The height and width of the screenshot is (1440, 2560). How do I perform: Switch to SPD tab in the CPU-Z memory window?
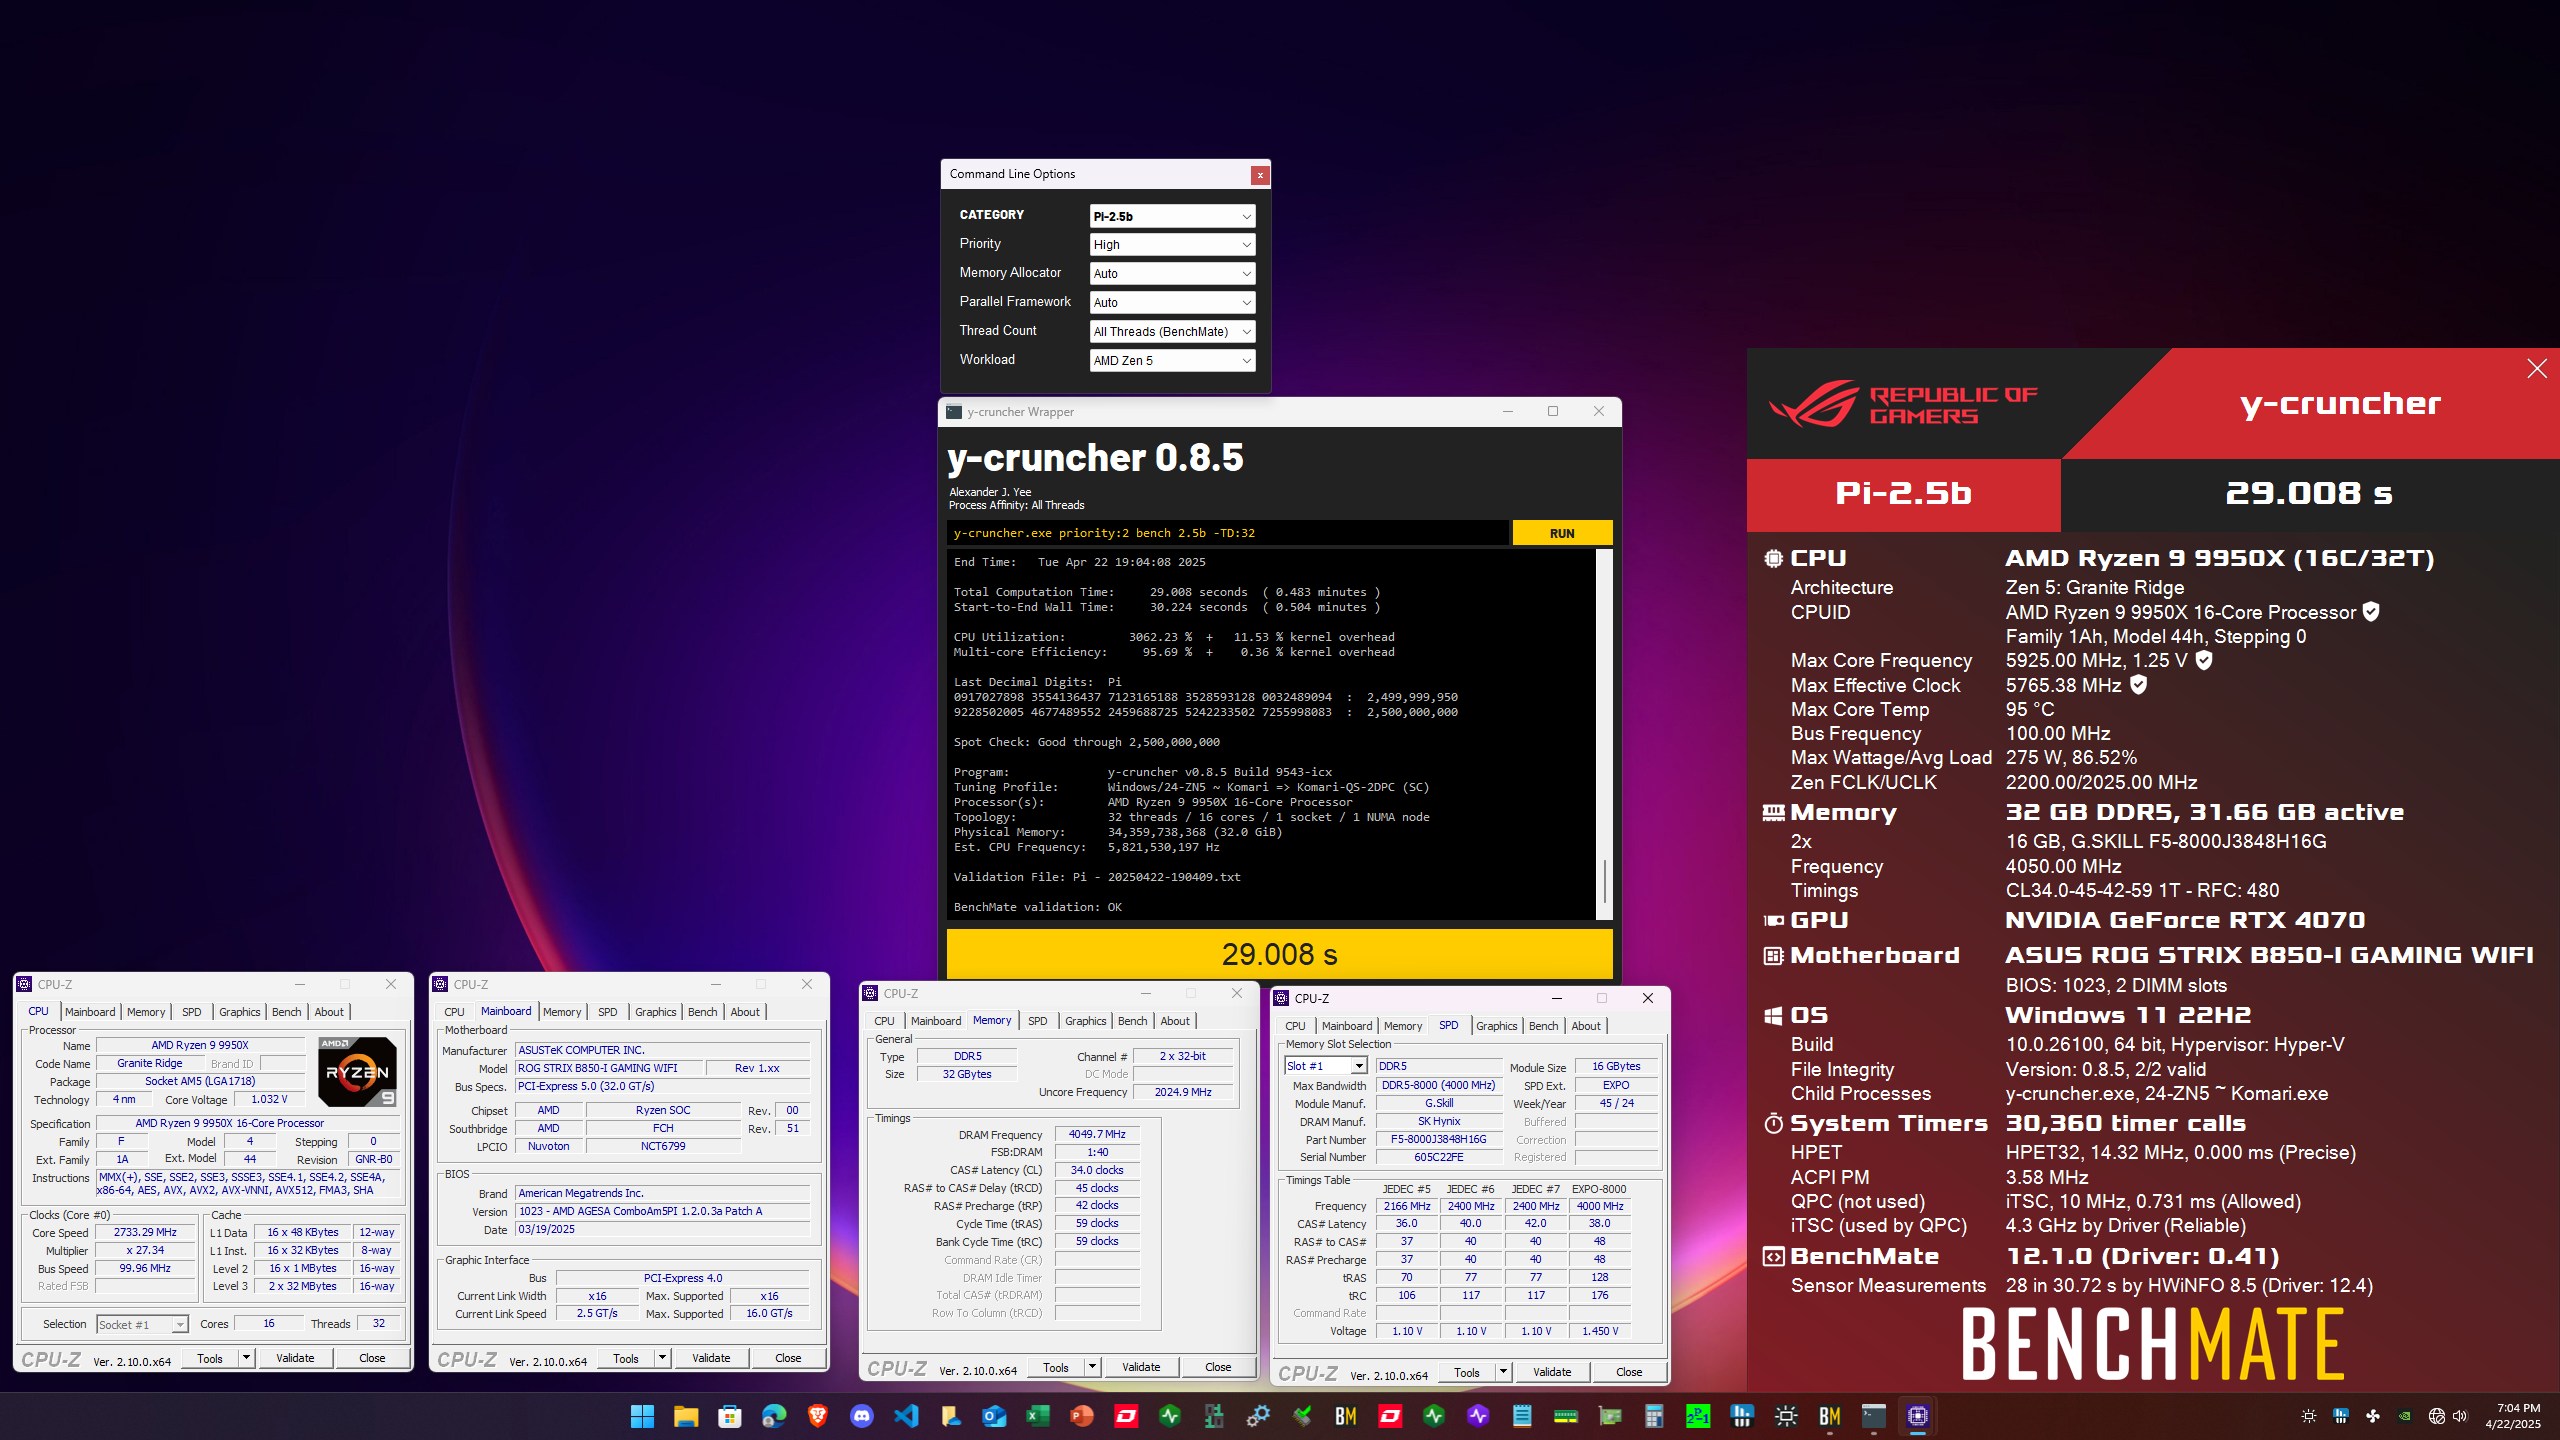click(x=1038, y=1021)
